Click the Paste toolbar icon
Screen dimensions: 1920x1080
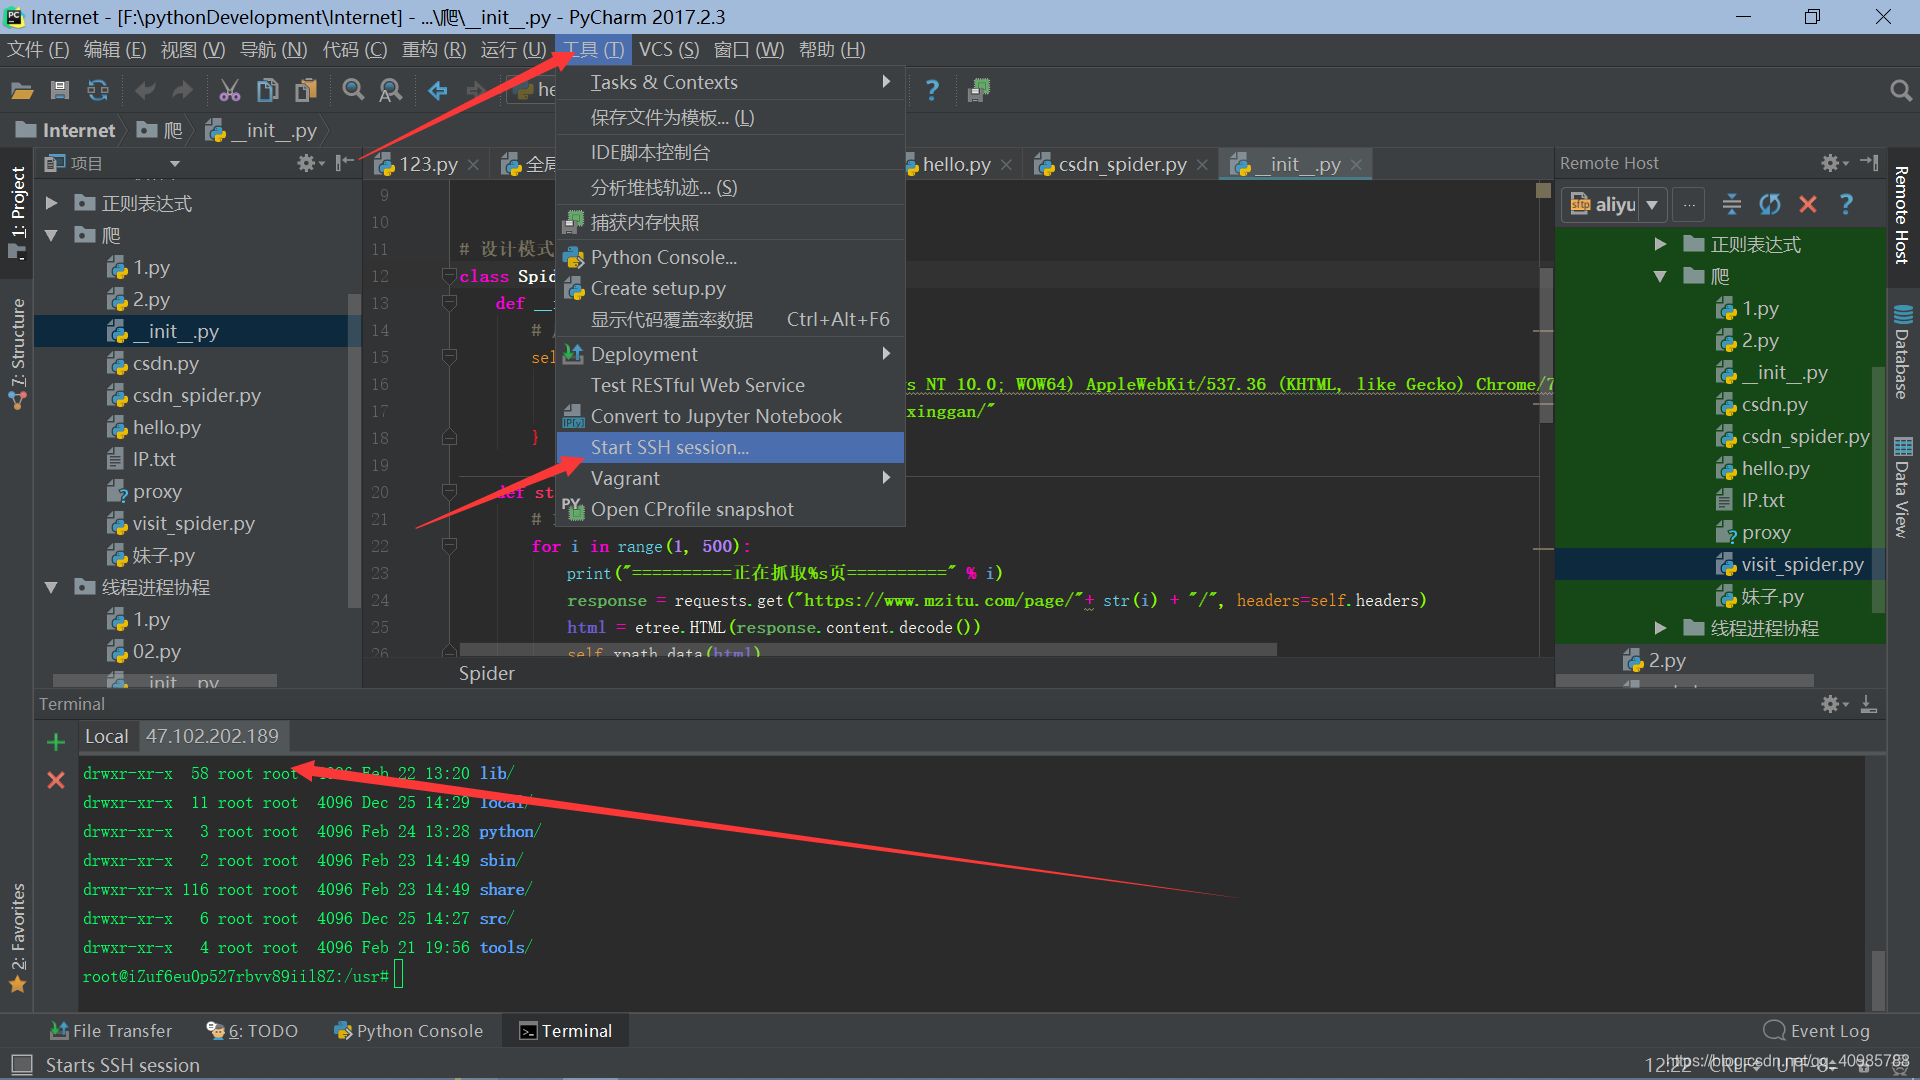tap(305, 91)
